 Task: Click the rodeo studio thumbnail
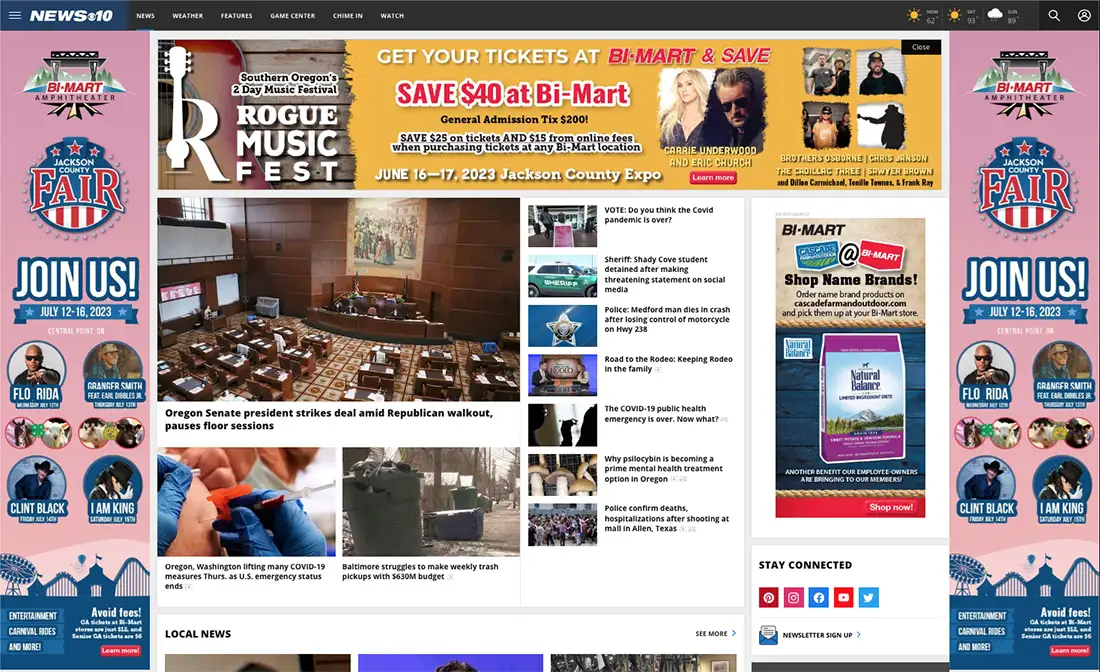coord(563,375)
